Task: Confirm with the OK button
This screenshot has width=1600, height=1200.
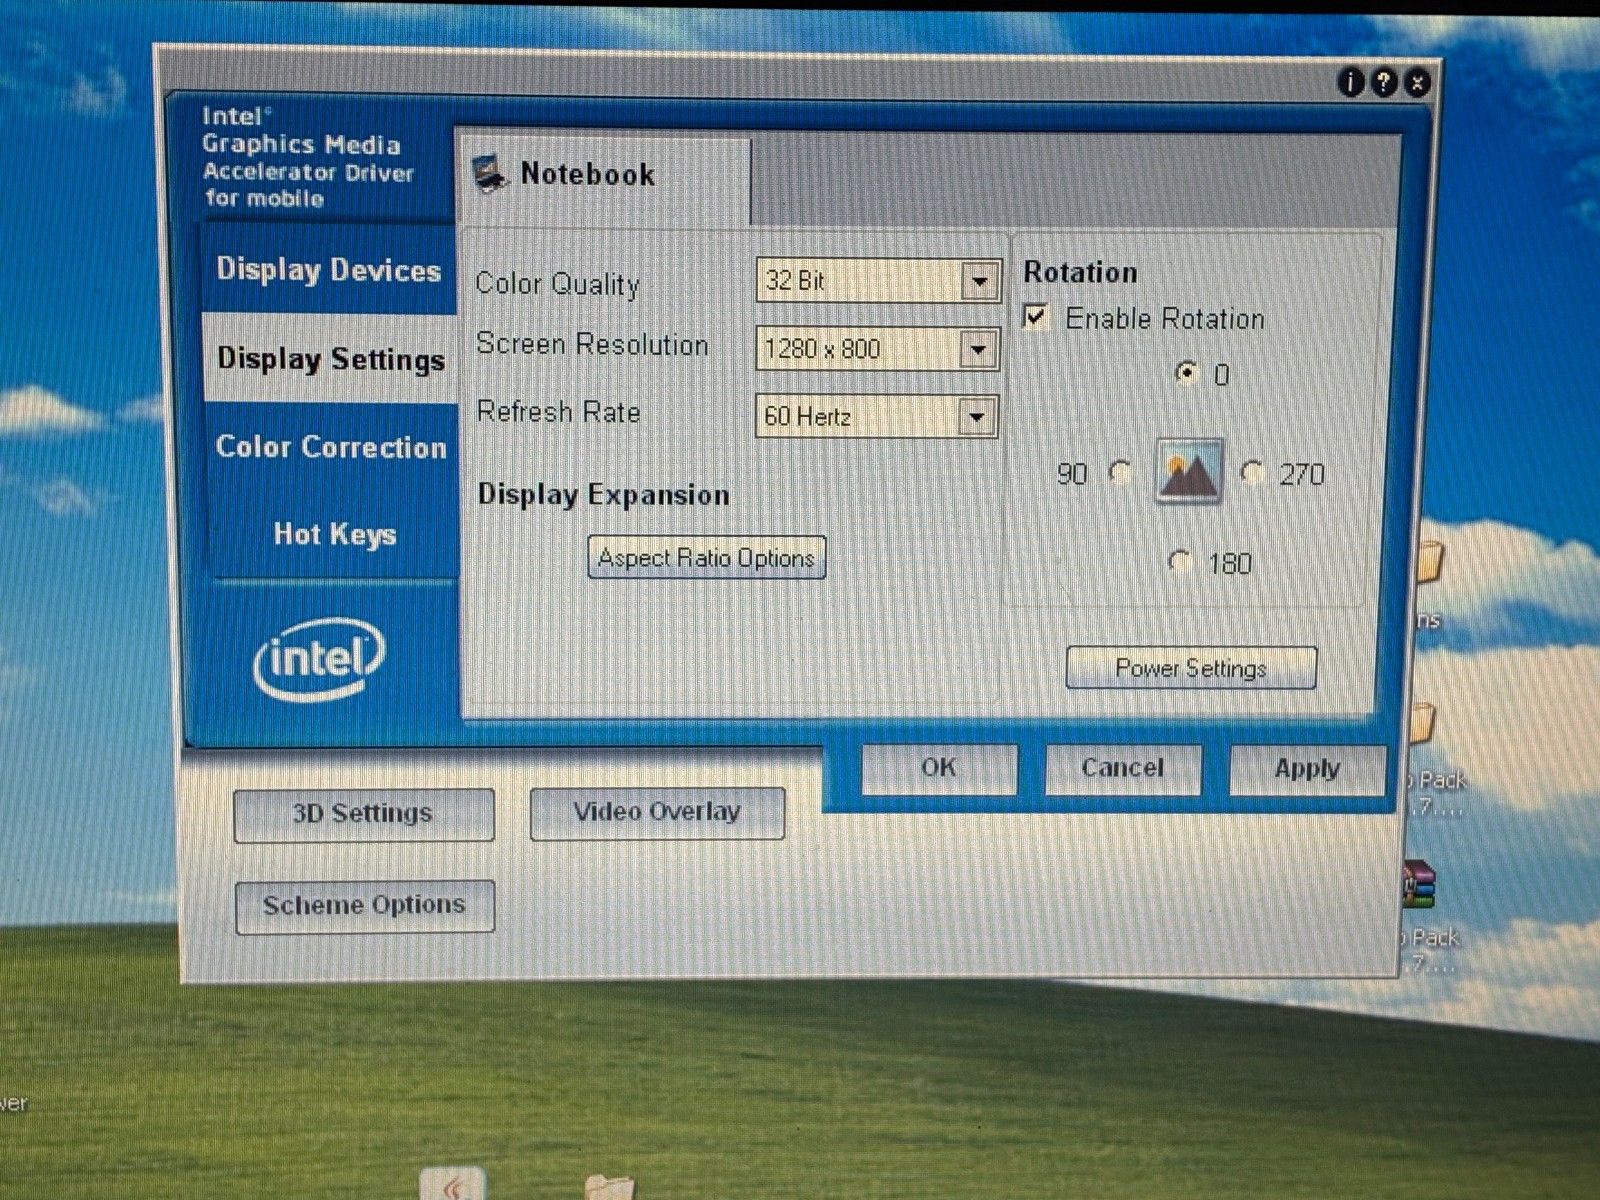Action: pyautogui.click(x=939, y=768)
